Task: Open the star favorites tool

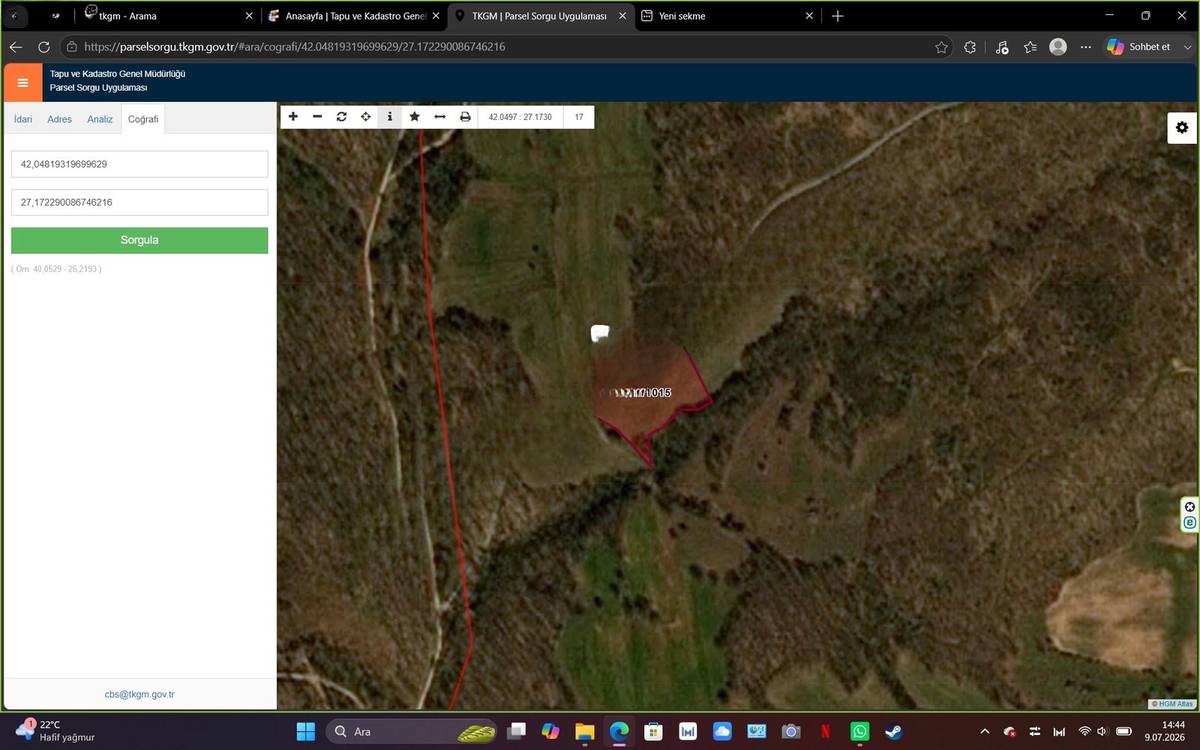Action: 414,117
